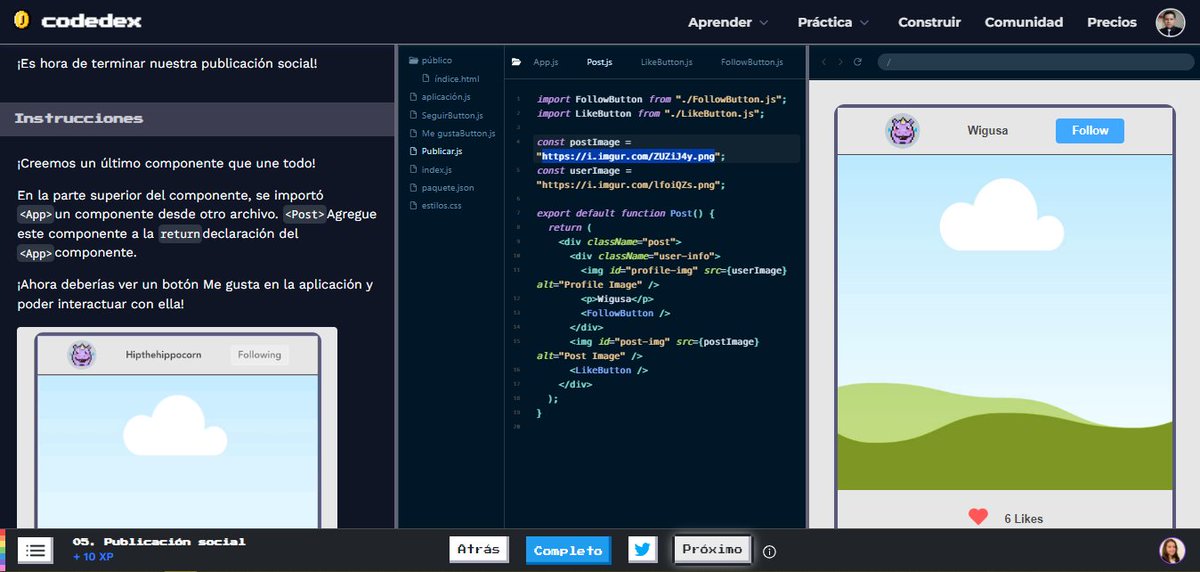1200x572 pixels.
Task: Expand the Aprender dropdown menu
Action: pyautogui.click(x=728, y=22)
